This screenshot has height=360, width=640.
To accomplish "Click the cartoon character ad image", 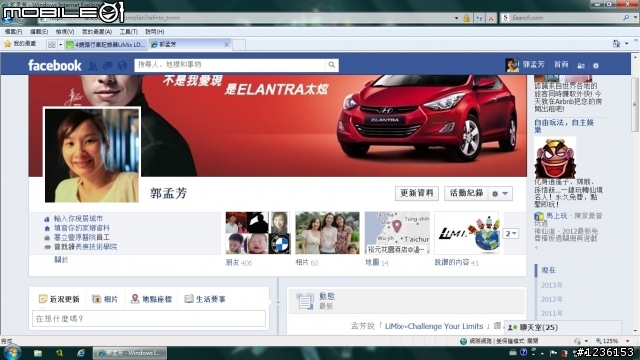I will (555, 158).
